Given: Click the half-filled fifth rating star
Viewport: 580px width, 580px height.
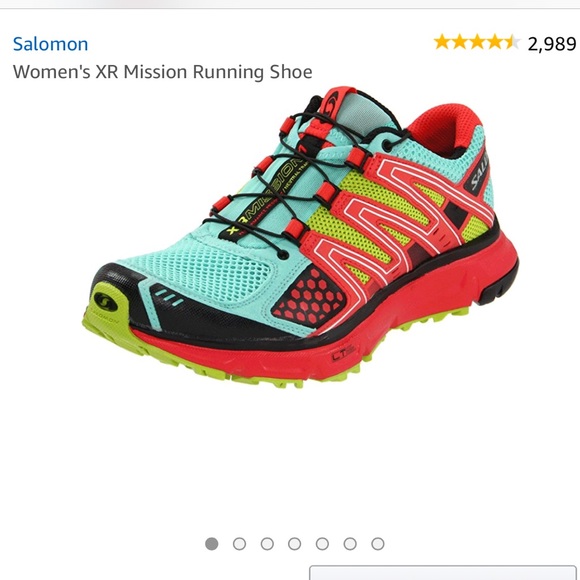Looking at the screenshot, I should [512, 42].
